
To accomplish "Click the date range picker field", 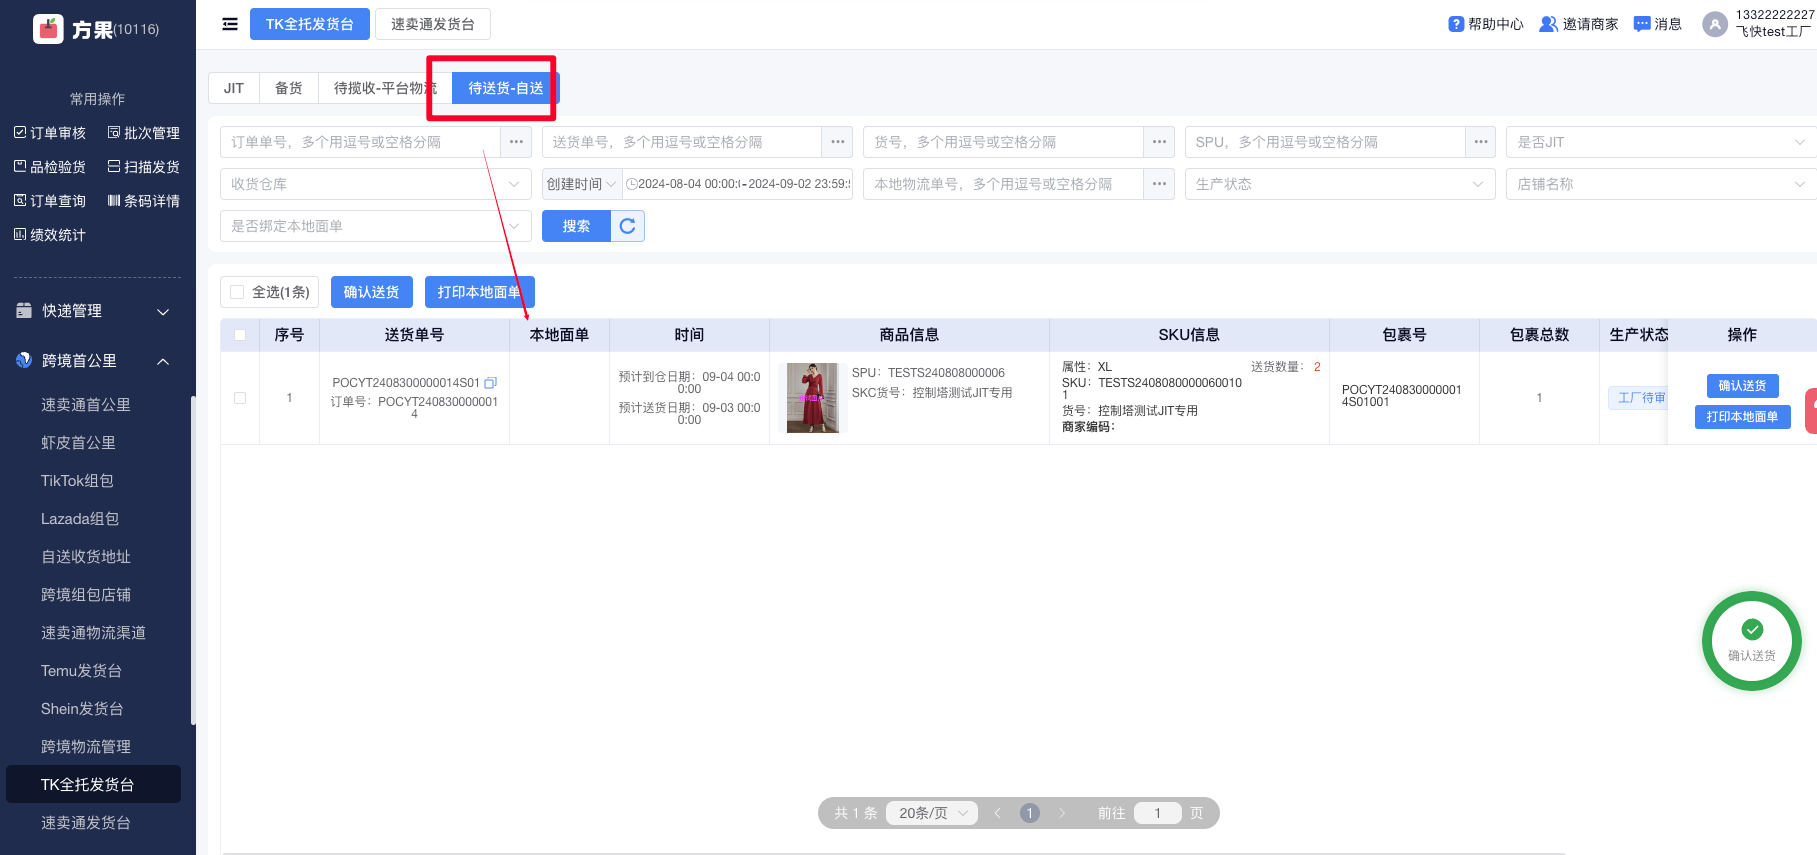I will tap(737, 184).
